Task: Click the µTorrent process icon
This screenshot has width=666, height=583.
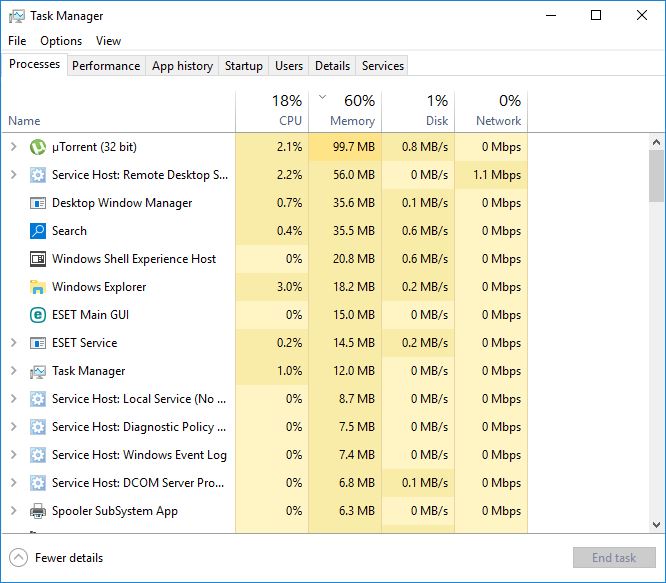Action: pos(38,147)
